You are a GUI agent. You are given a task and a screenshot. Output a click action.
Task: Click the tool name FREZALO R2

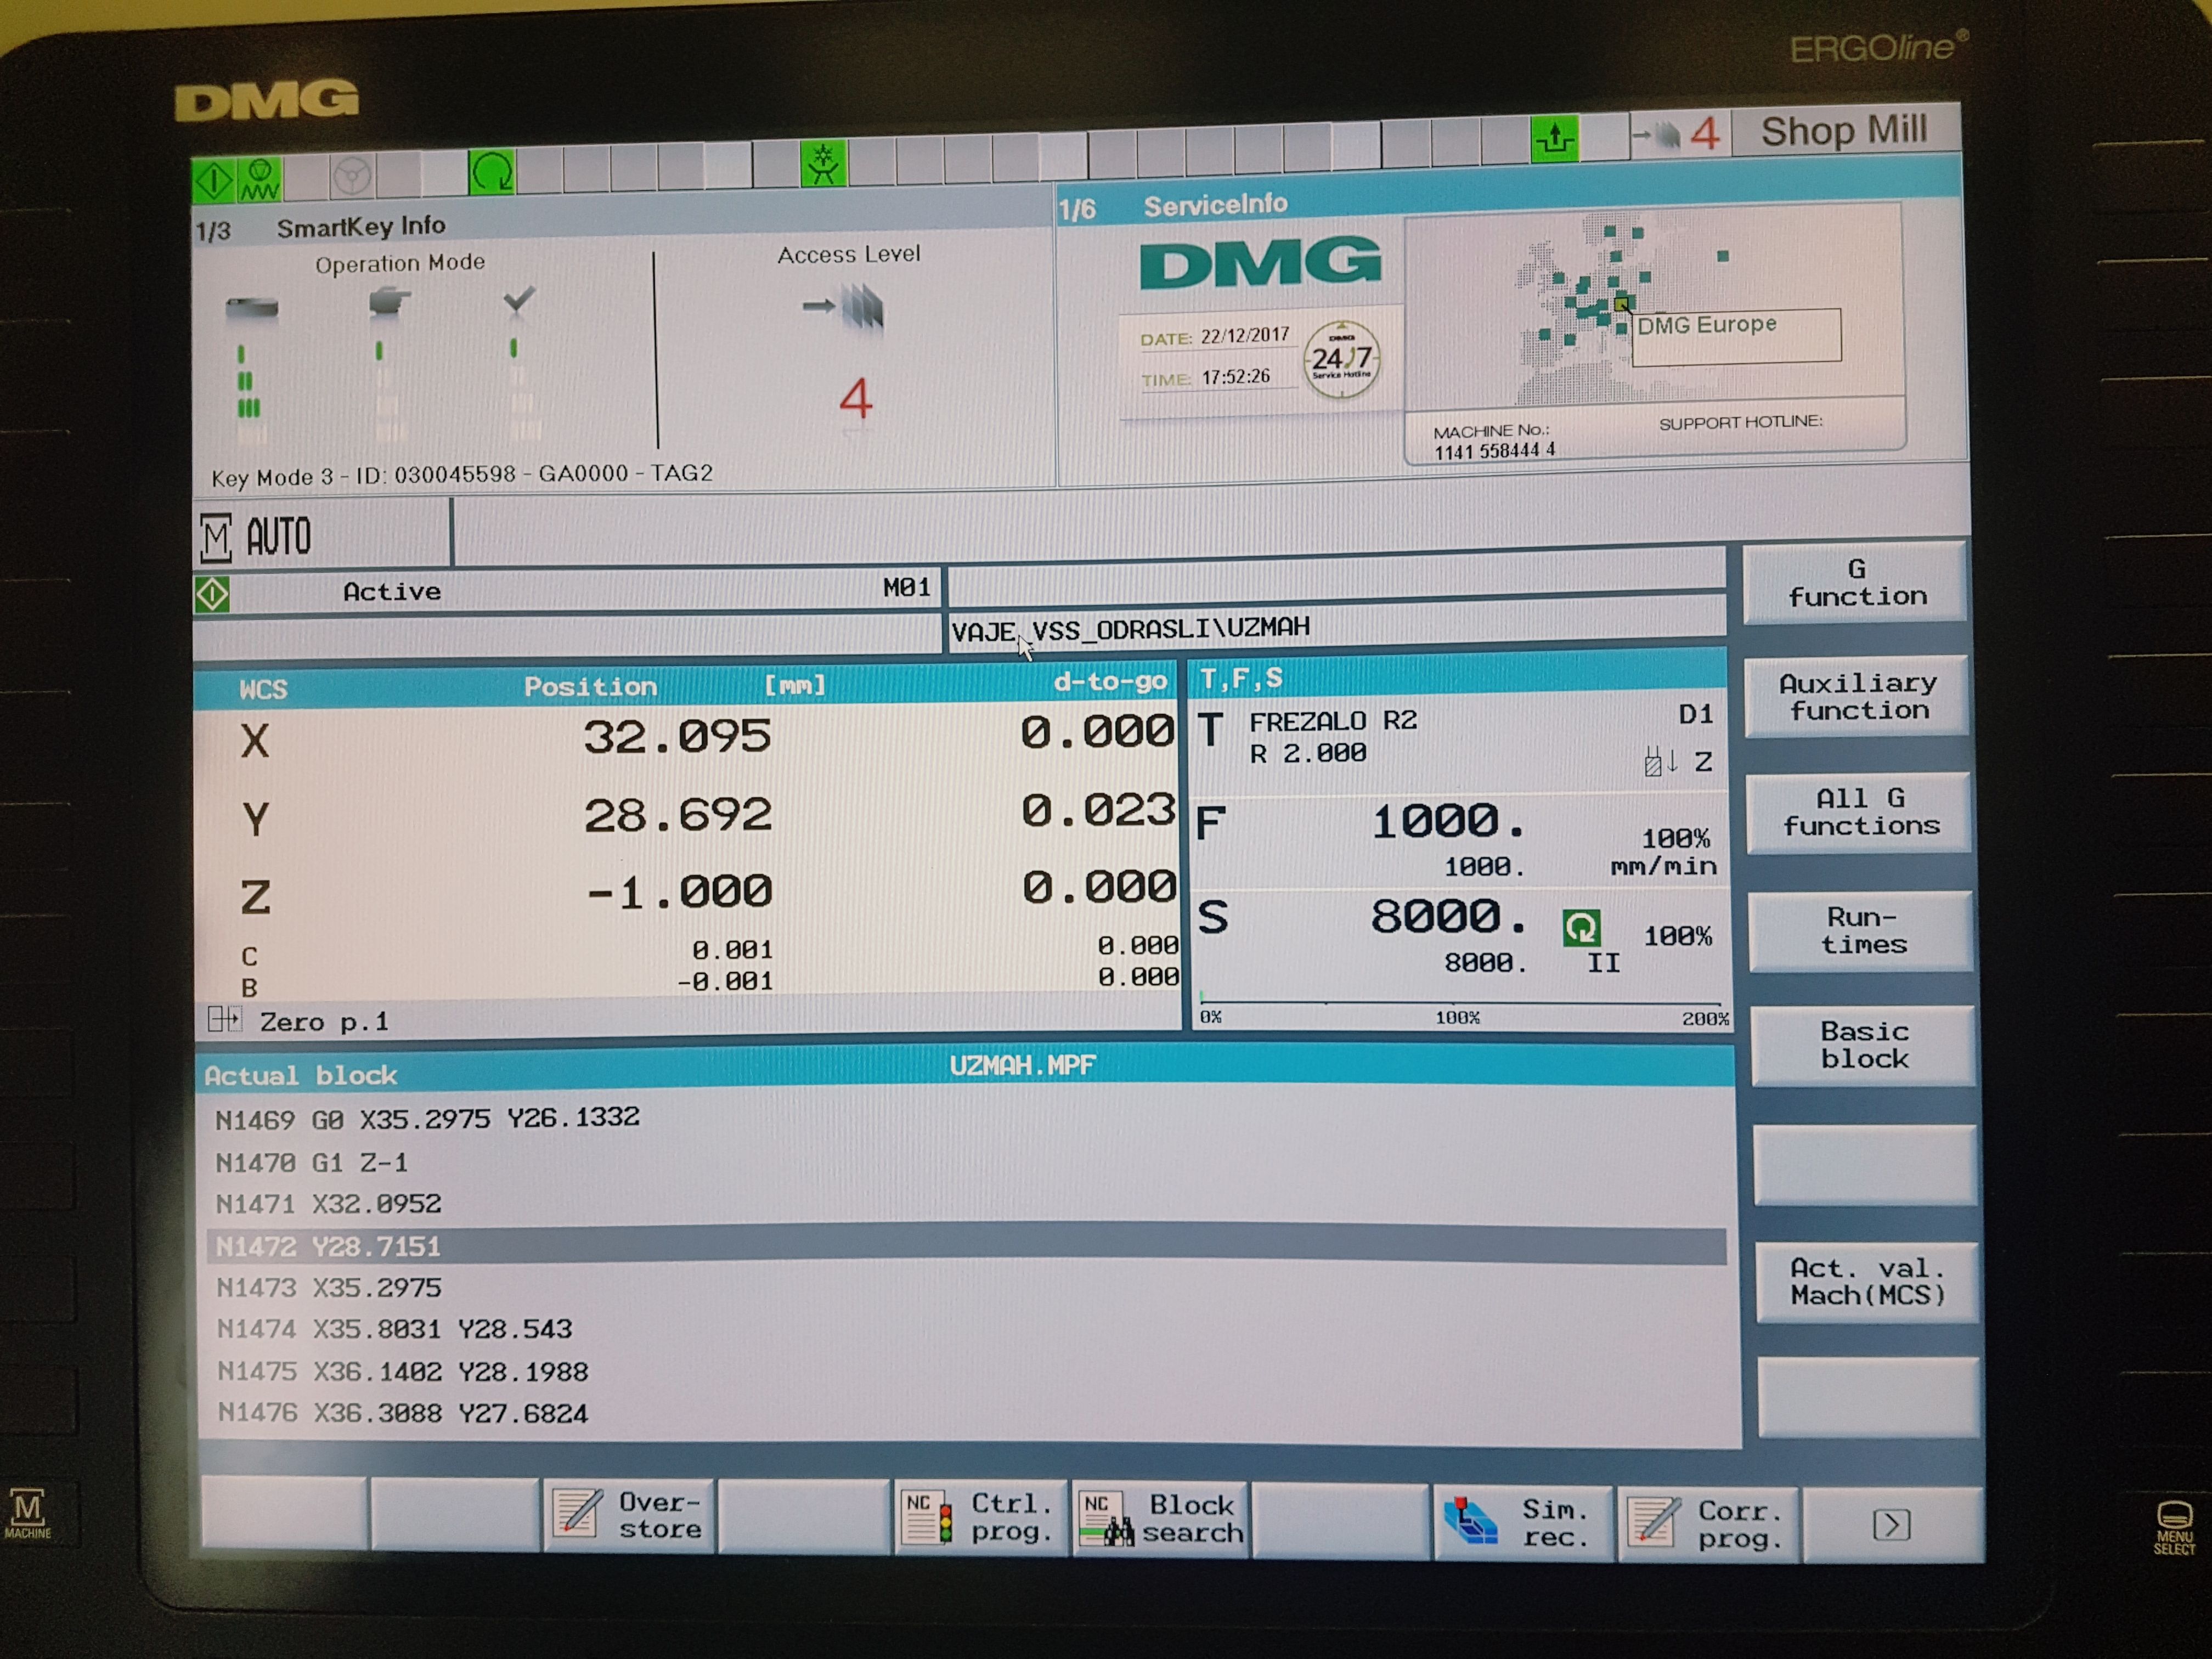click(1333, 721)
